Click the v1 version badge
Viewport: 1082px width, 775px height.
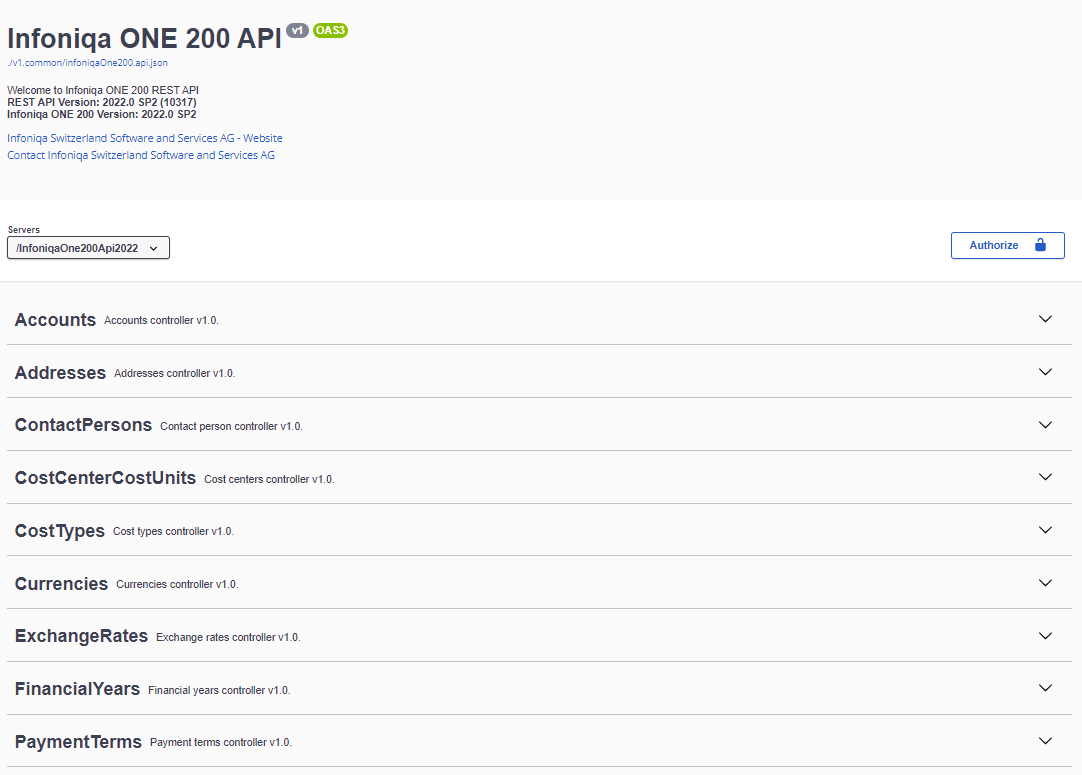pos(297,30)
